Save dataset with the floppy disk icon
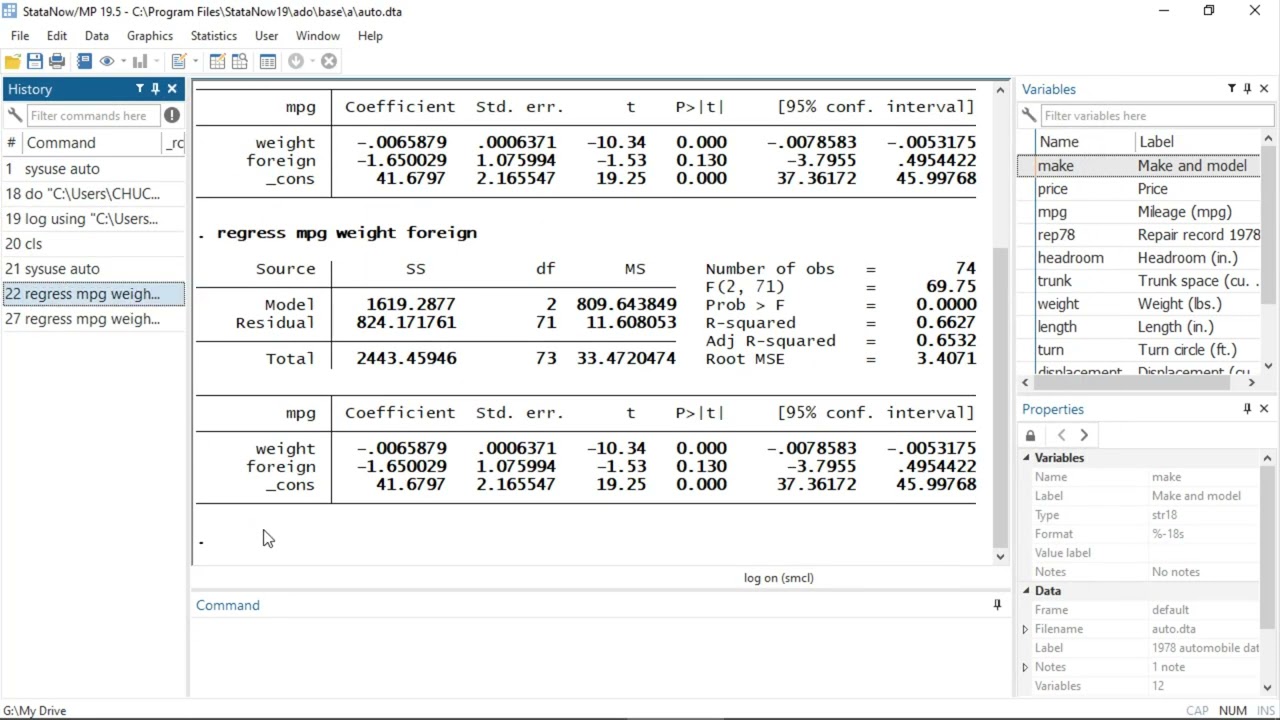1280x720 pixels. (35, 61)
